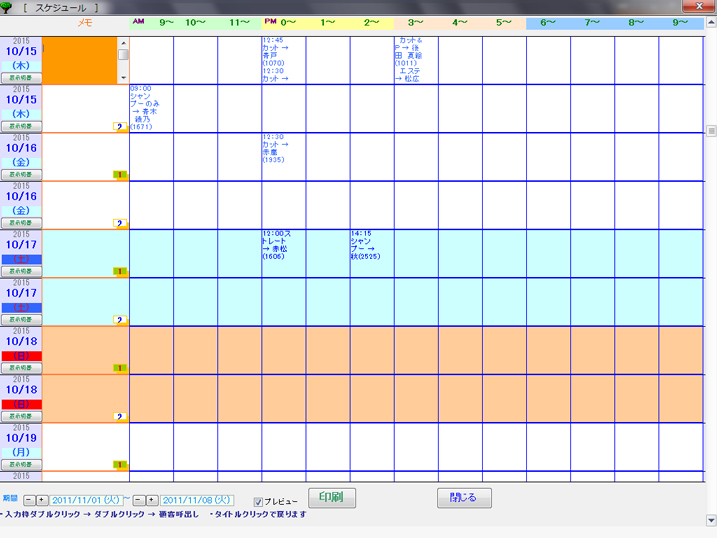Click the orange memo box in the first row

click(x=80, y=60)
